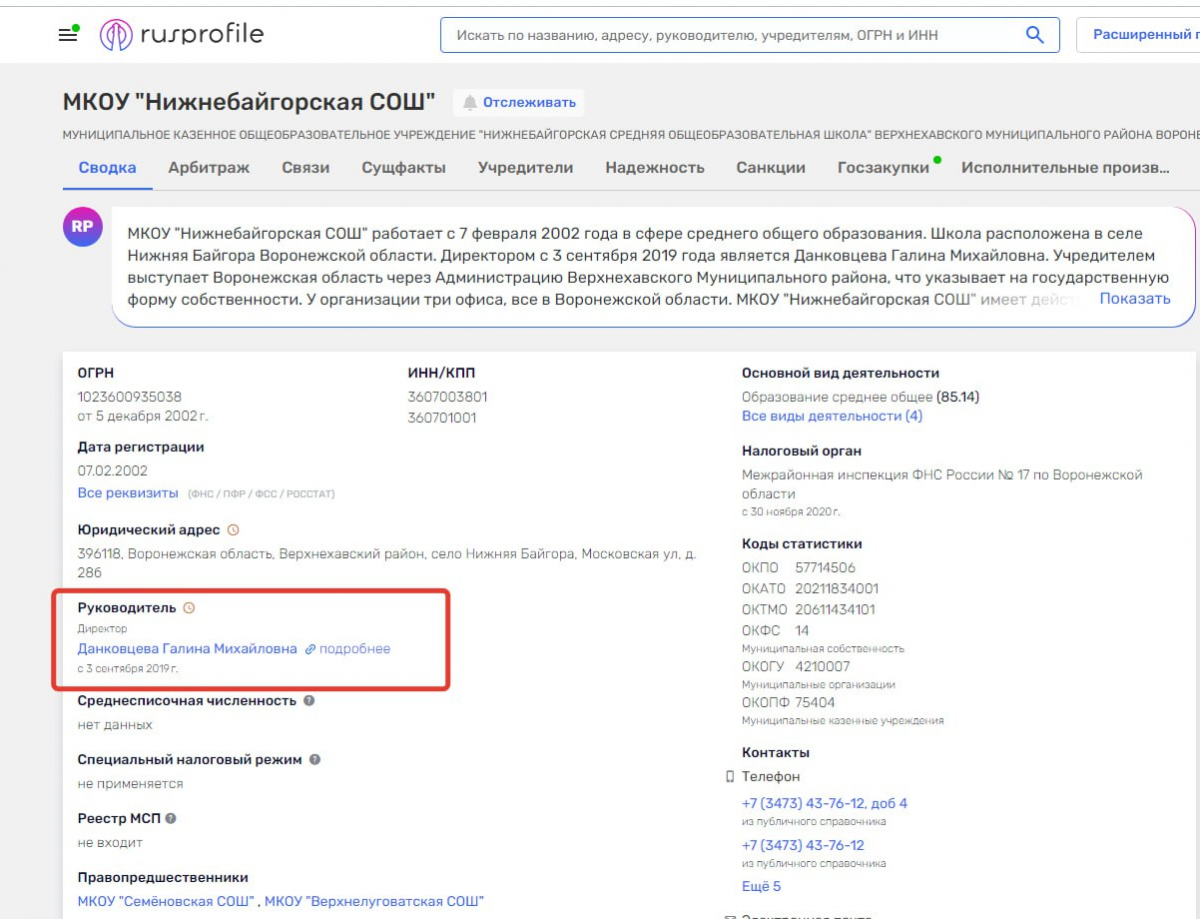Screen dimensions: 1200x919
Task: Click help icon next to Среднесписочная численность
Action: 309,701
